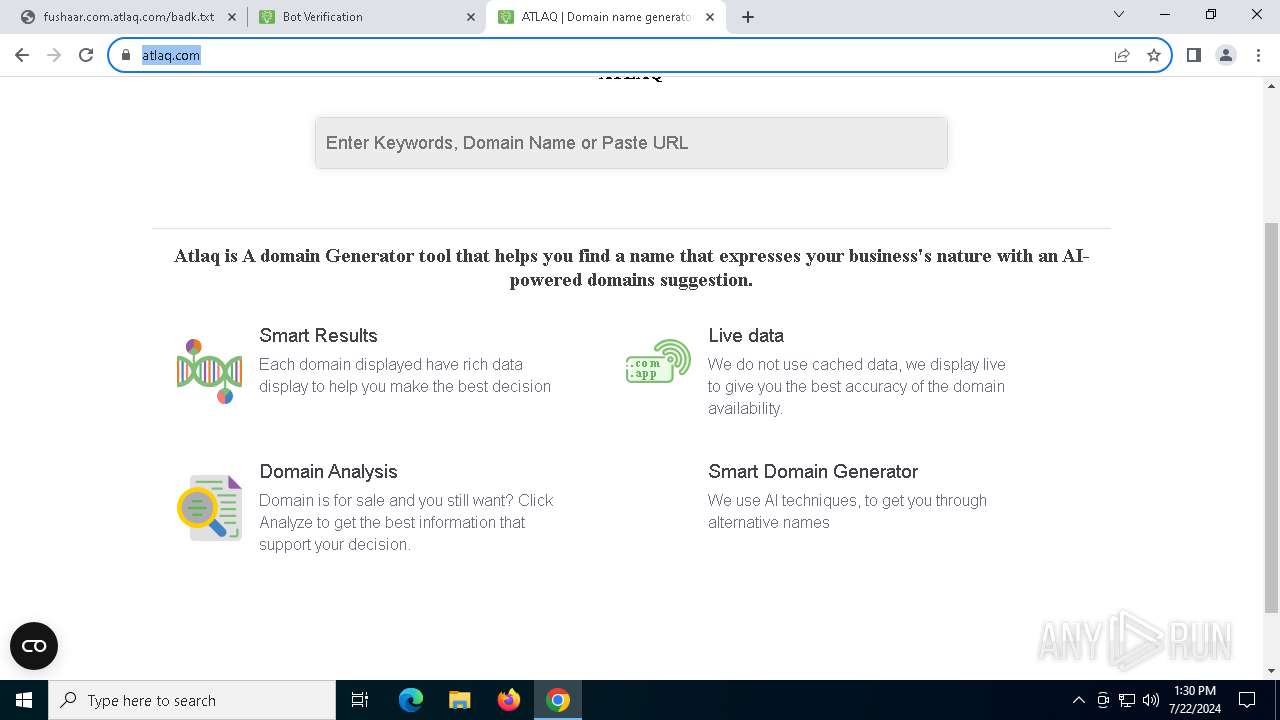Switch to the Bot Verification tab

(368, 17)
